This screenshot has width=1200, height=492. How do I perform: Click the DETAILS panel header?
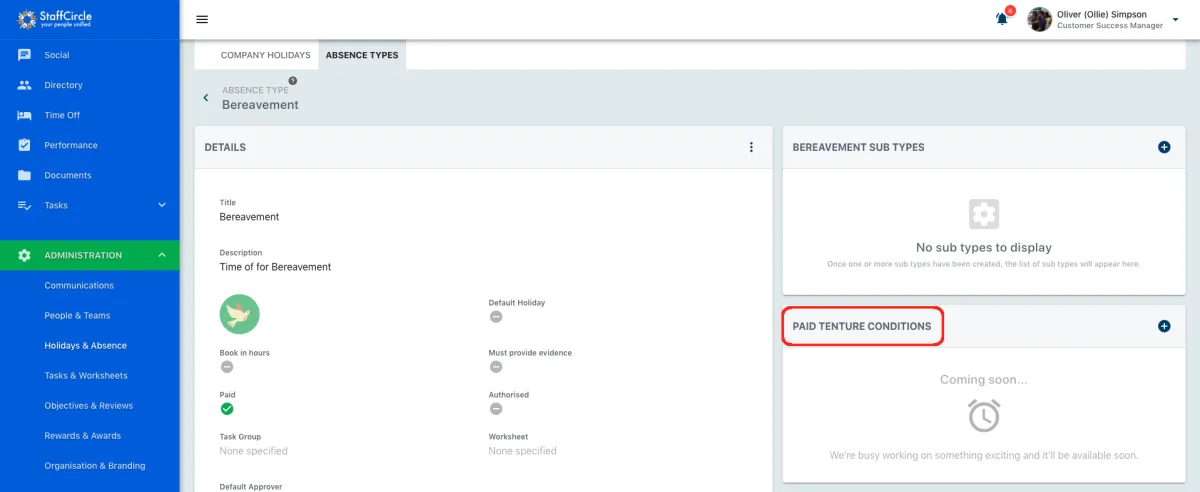[x=225, y=147]
